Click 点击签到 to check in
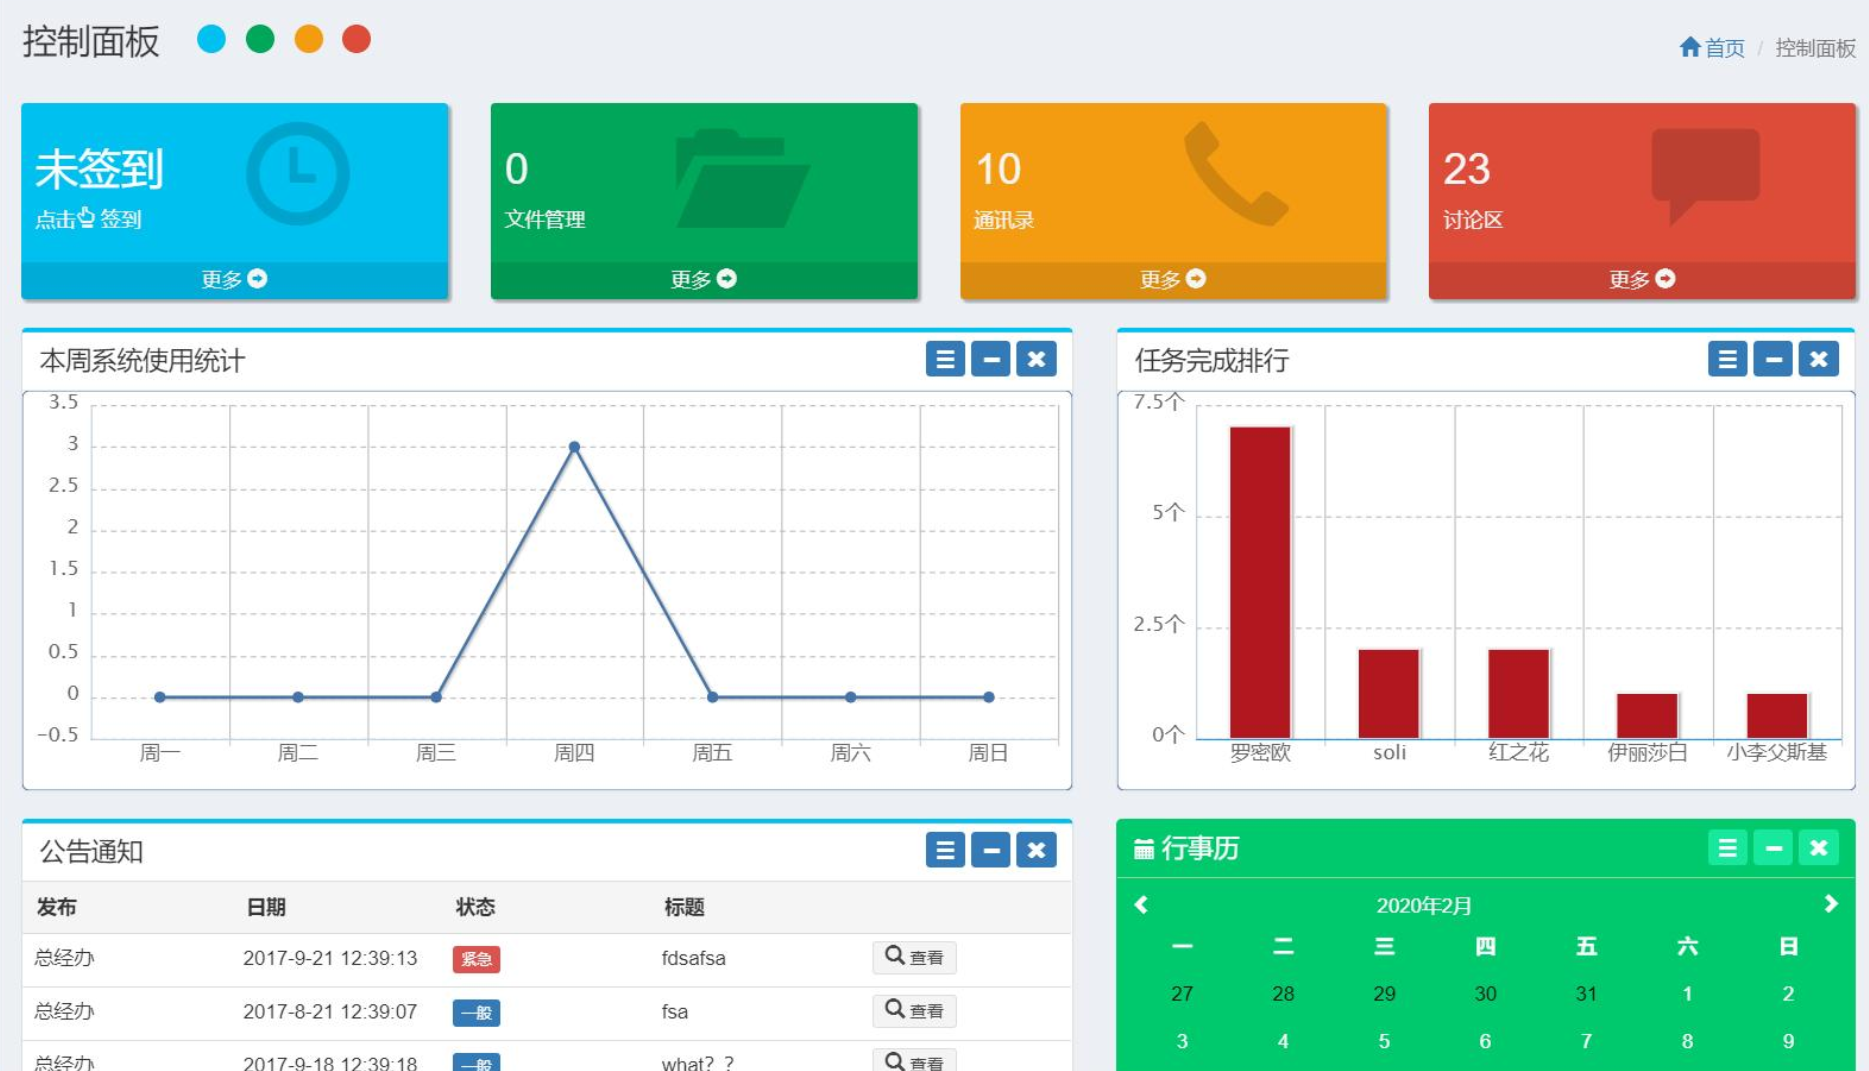Image resolution: width=1869 pixels, height=1071 pixels. pyautogui.click(x=88, y=219)
